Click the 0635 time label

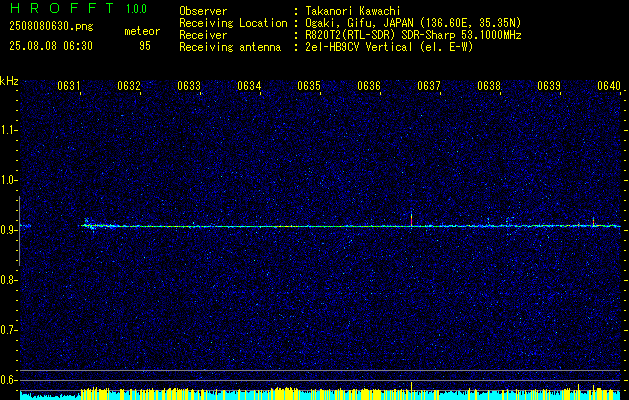tap(309, 86)
